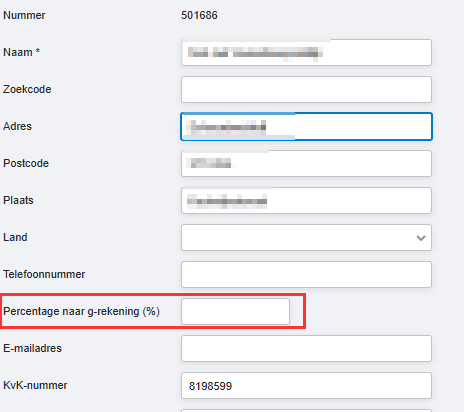Click the Percentage naar g-rekening input box
464x412 pixels.
tap(235, 311)
